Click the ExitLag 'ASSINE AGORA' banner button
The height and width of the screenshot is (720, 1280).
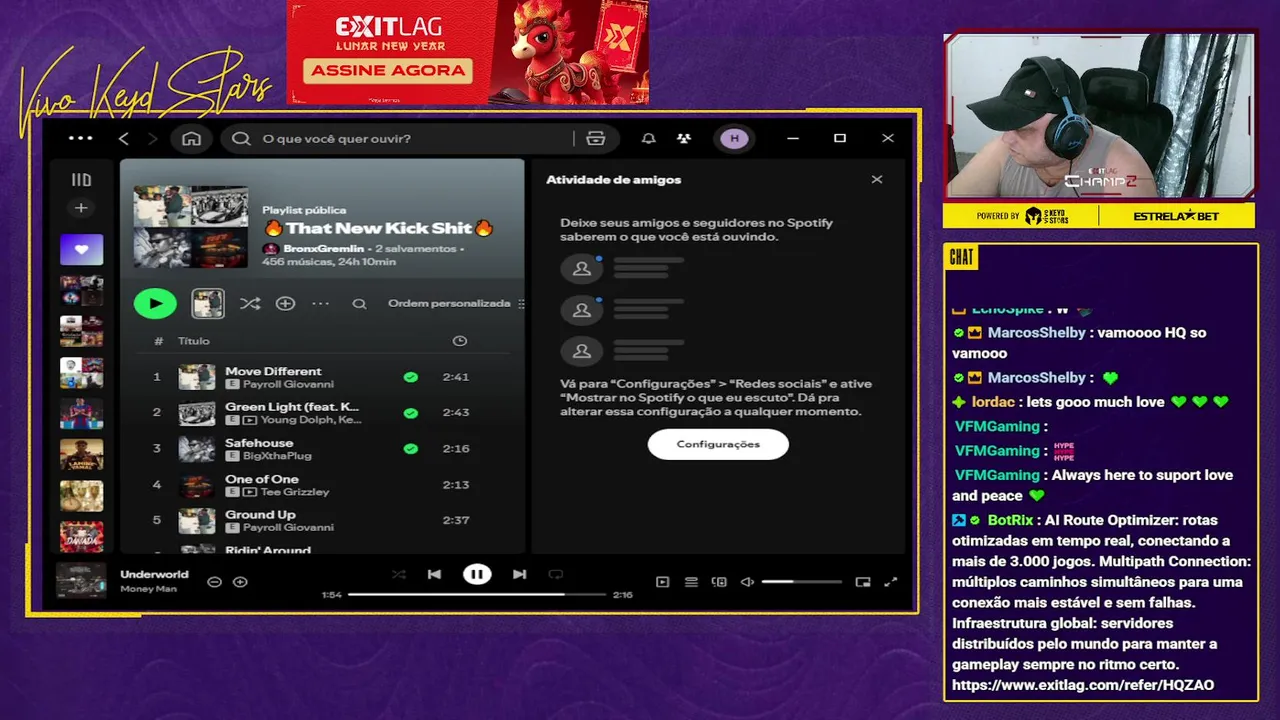[x=388, y=71]
